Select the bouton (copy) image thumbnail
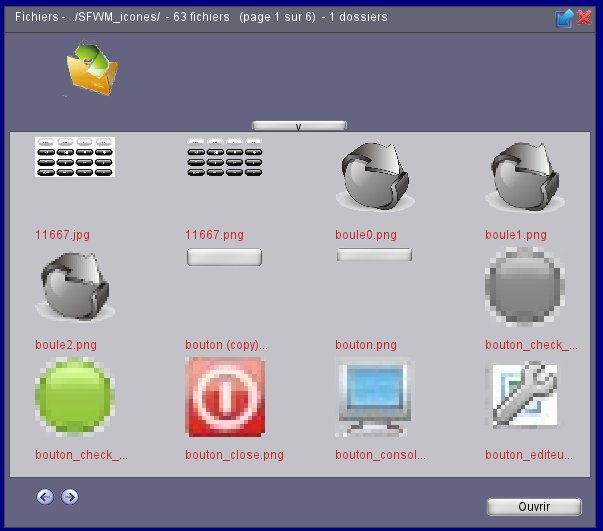Image resolution: width=603 pixels, height=531 pixels. (225, 258)
